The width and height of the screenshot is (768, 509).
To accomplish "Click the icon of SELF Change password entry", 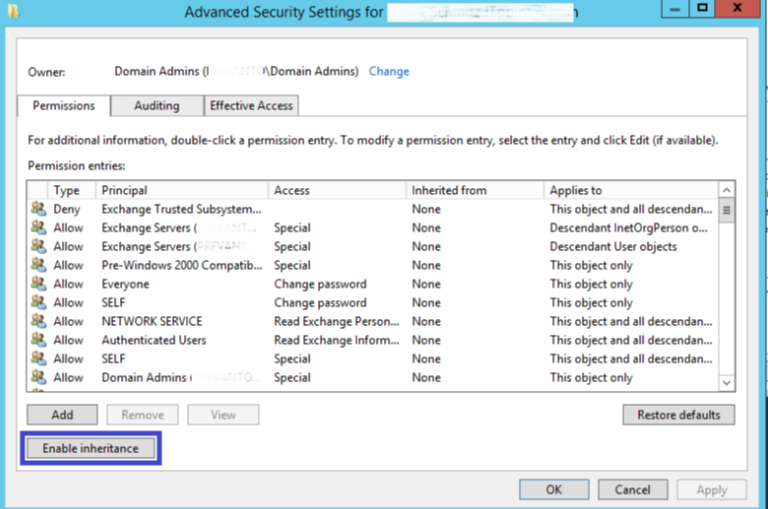I will pyautogui.click(x=38, y=302).
